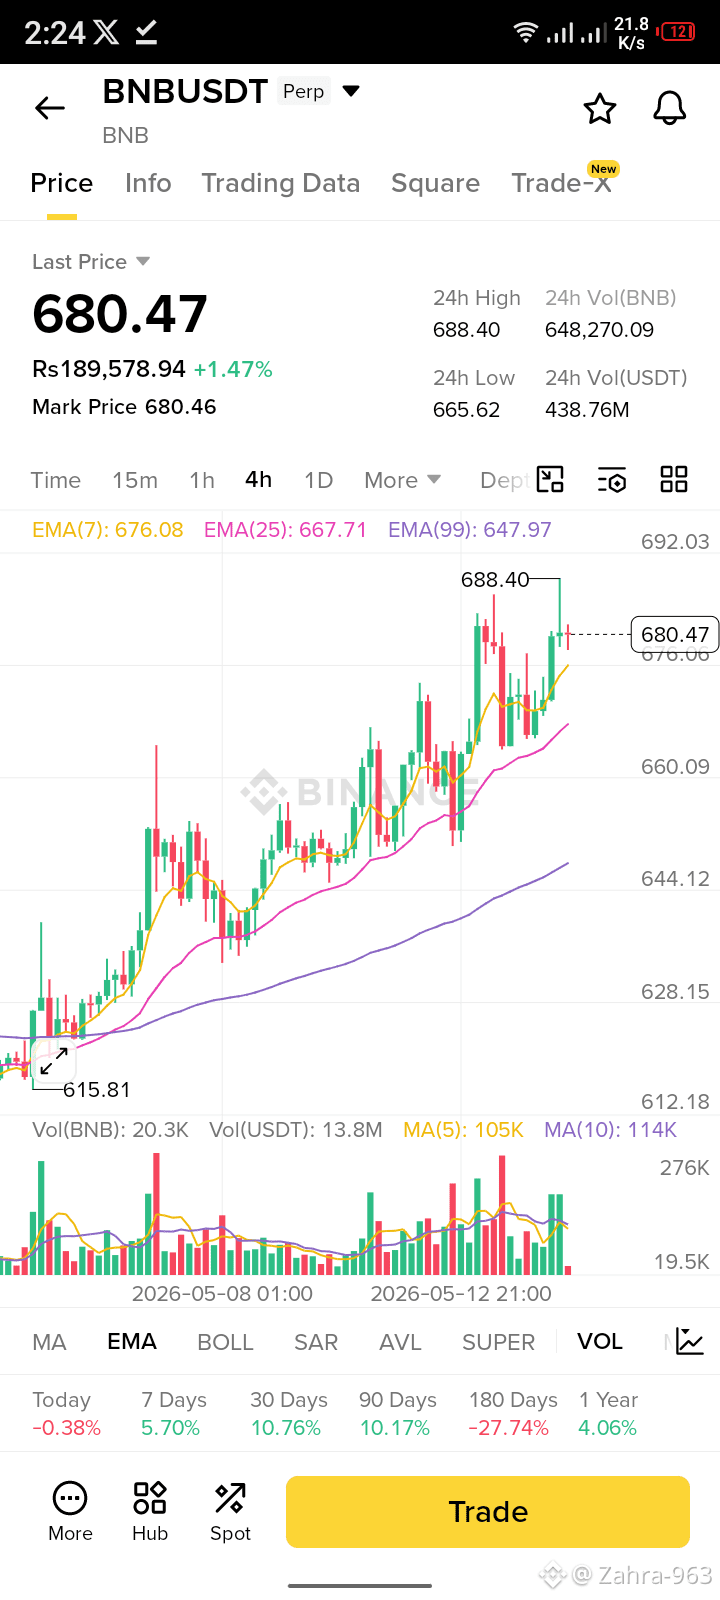
Task: Tap MA(10): 114K volume label
Action: tap(610, 1130)
